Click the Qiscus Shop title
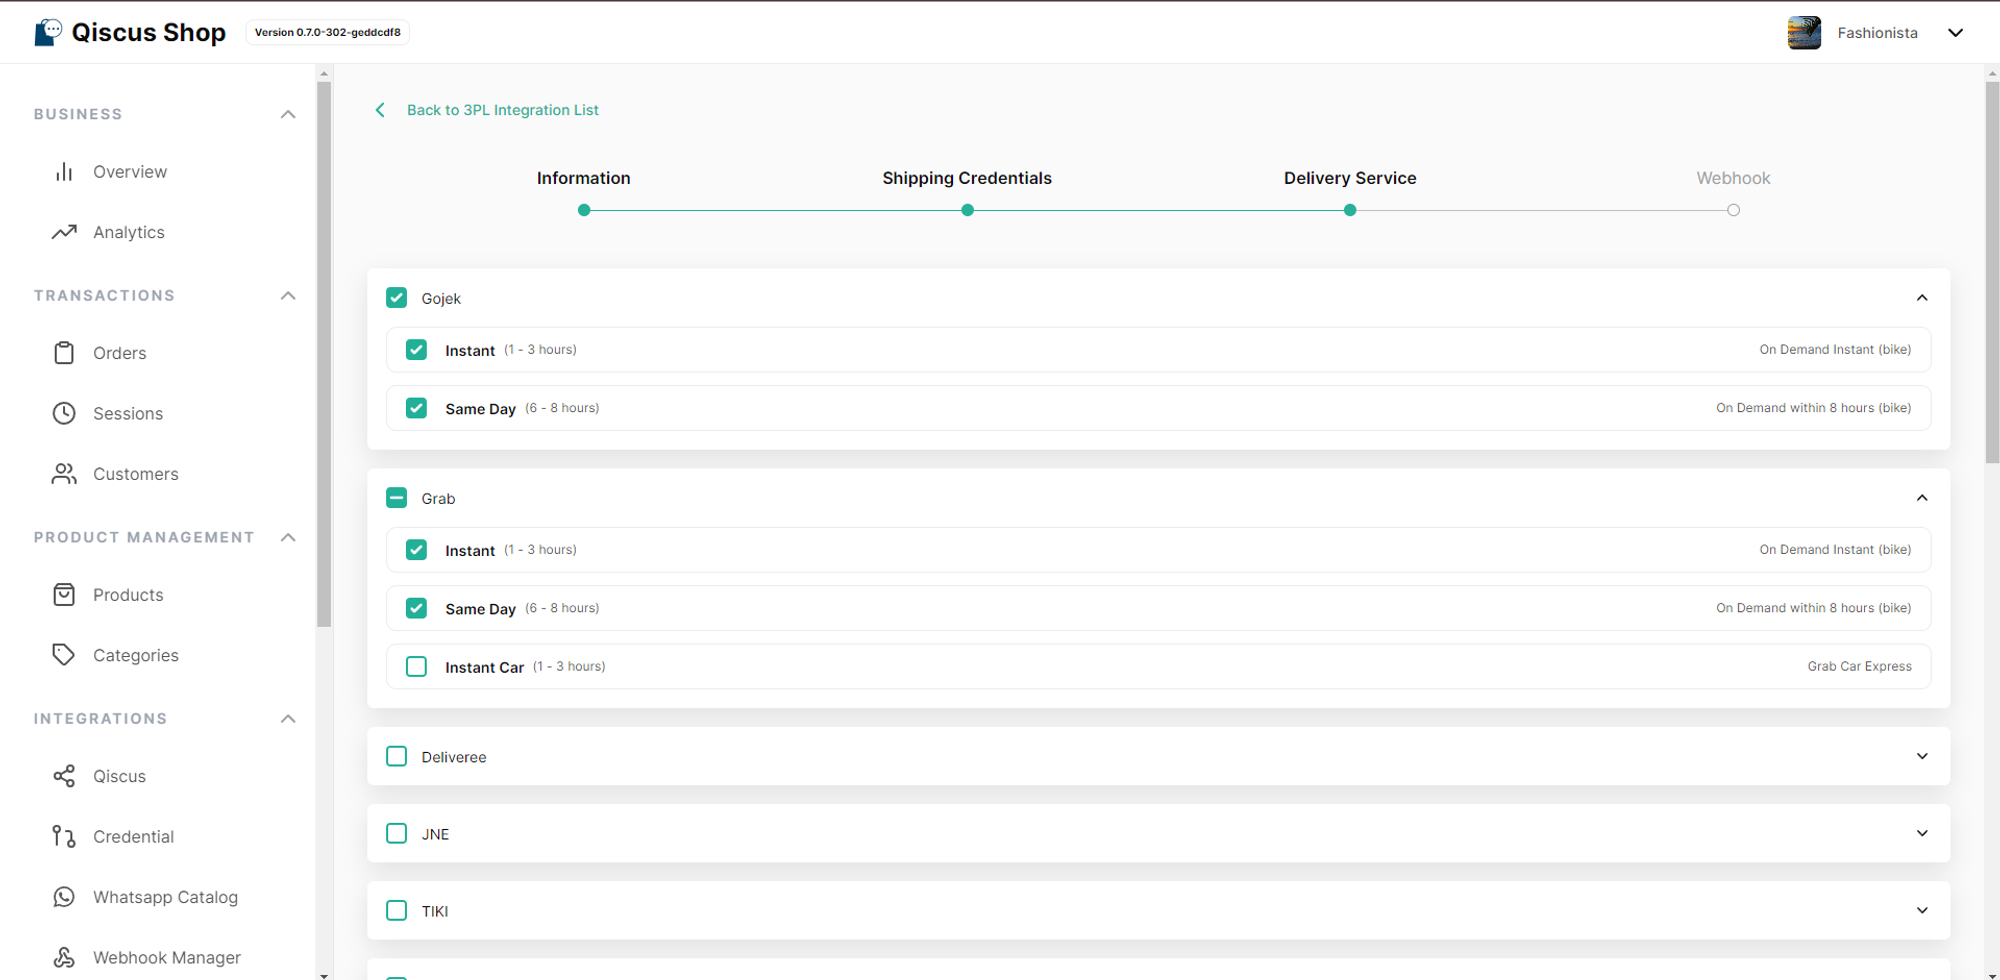Screen dimensions: 2000x980 tap(149, 32)
